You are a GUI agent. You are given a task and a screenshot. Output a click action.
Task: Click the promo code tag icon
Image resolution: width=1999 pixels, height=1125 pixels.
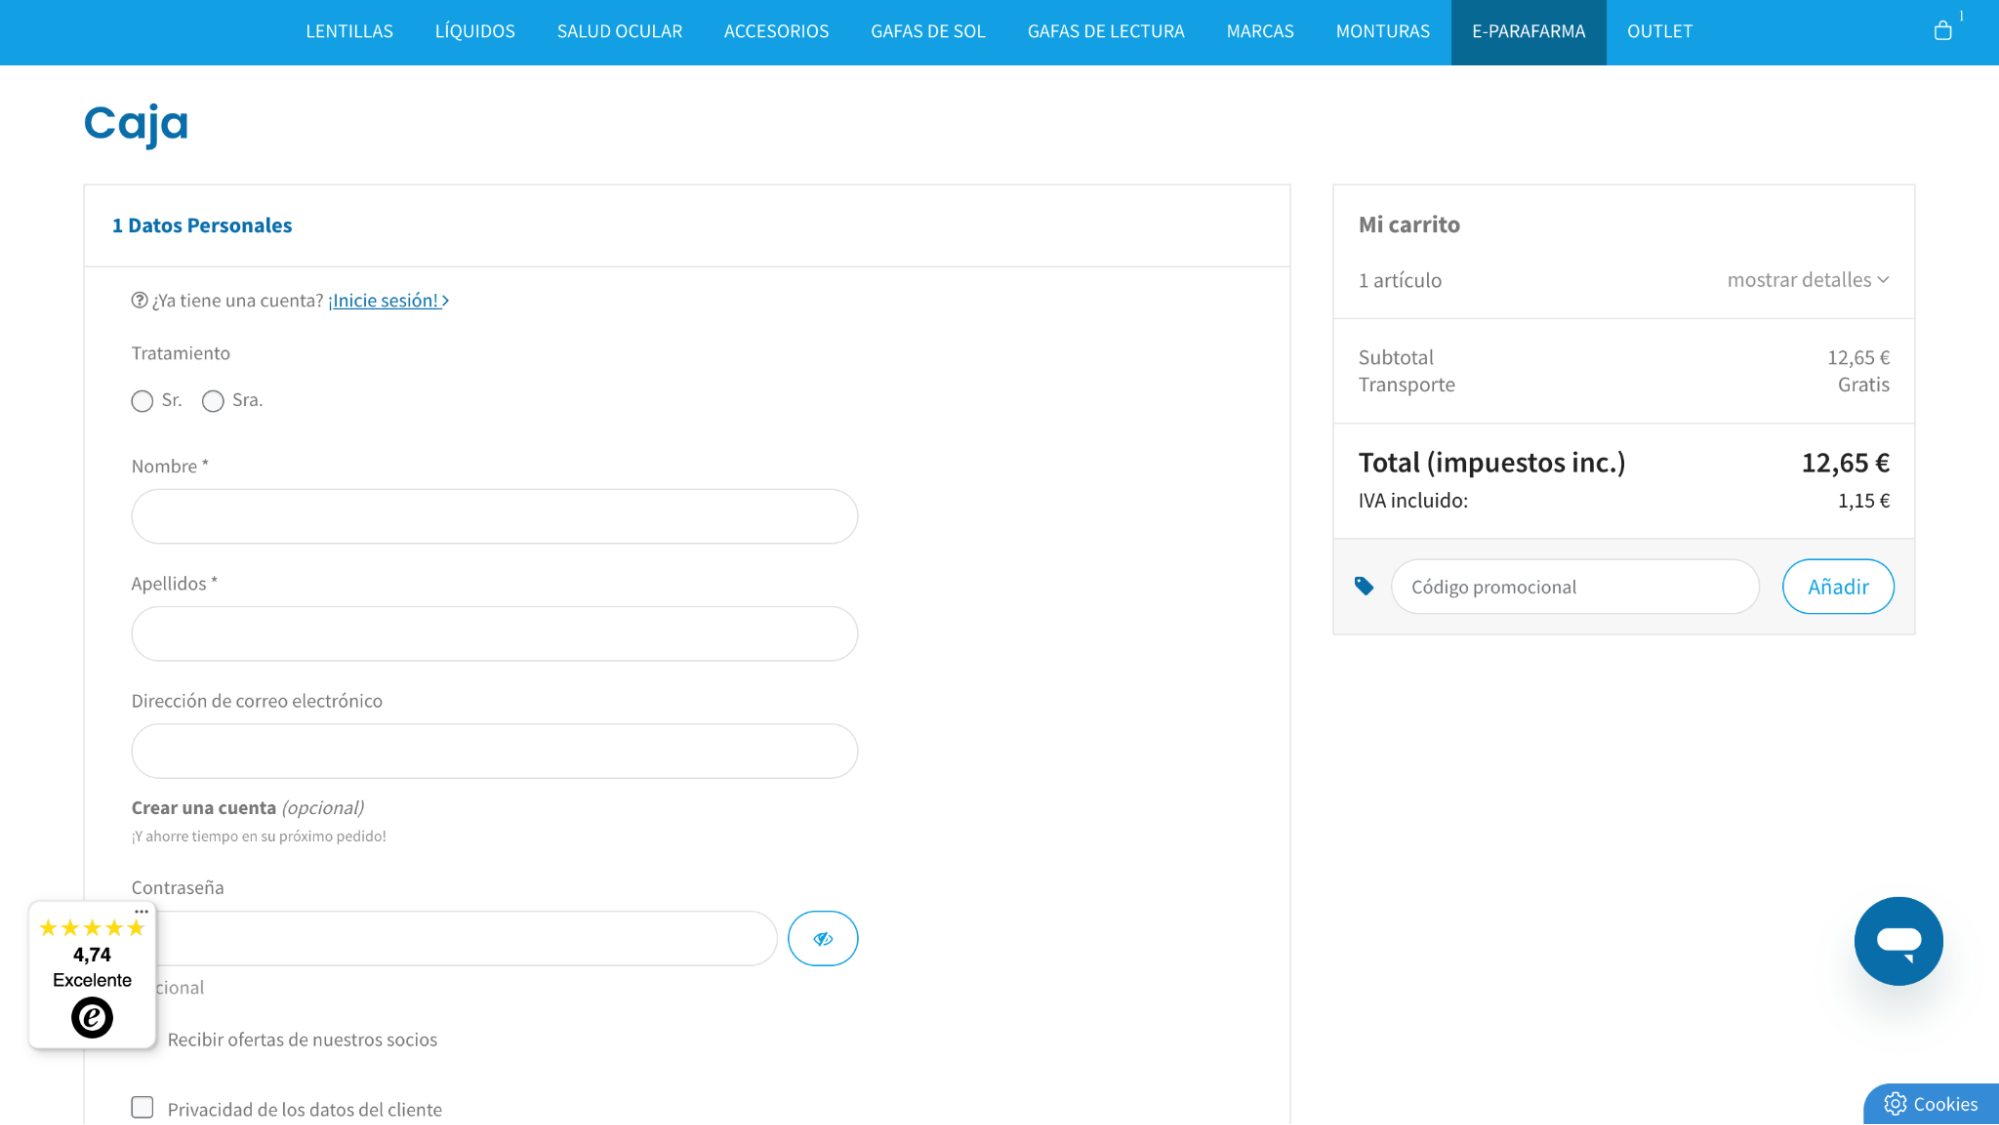(1364, 586)
